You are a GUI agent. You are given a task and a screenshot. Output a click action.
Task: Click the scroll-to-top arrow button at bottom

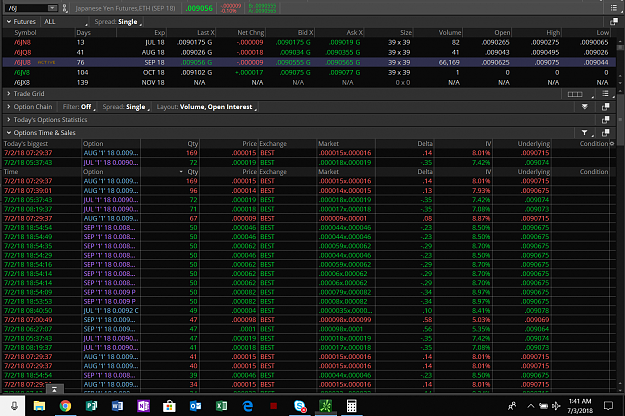[55, 389]
